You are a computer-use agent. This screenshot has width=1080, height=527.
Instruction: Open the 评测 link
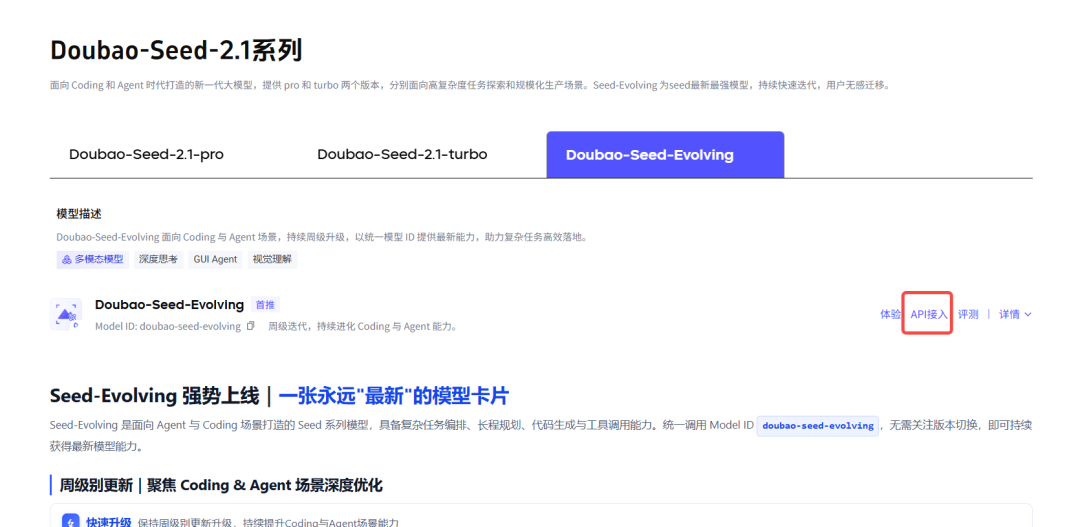pyautogui.click(x=968, y=314)
